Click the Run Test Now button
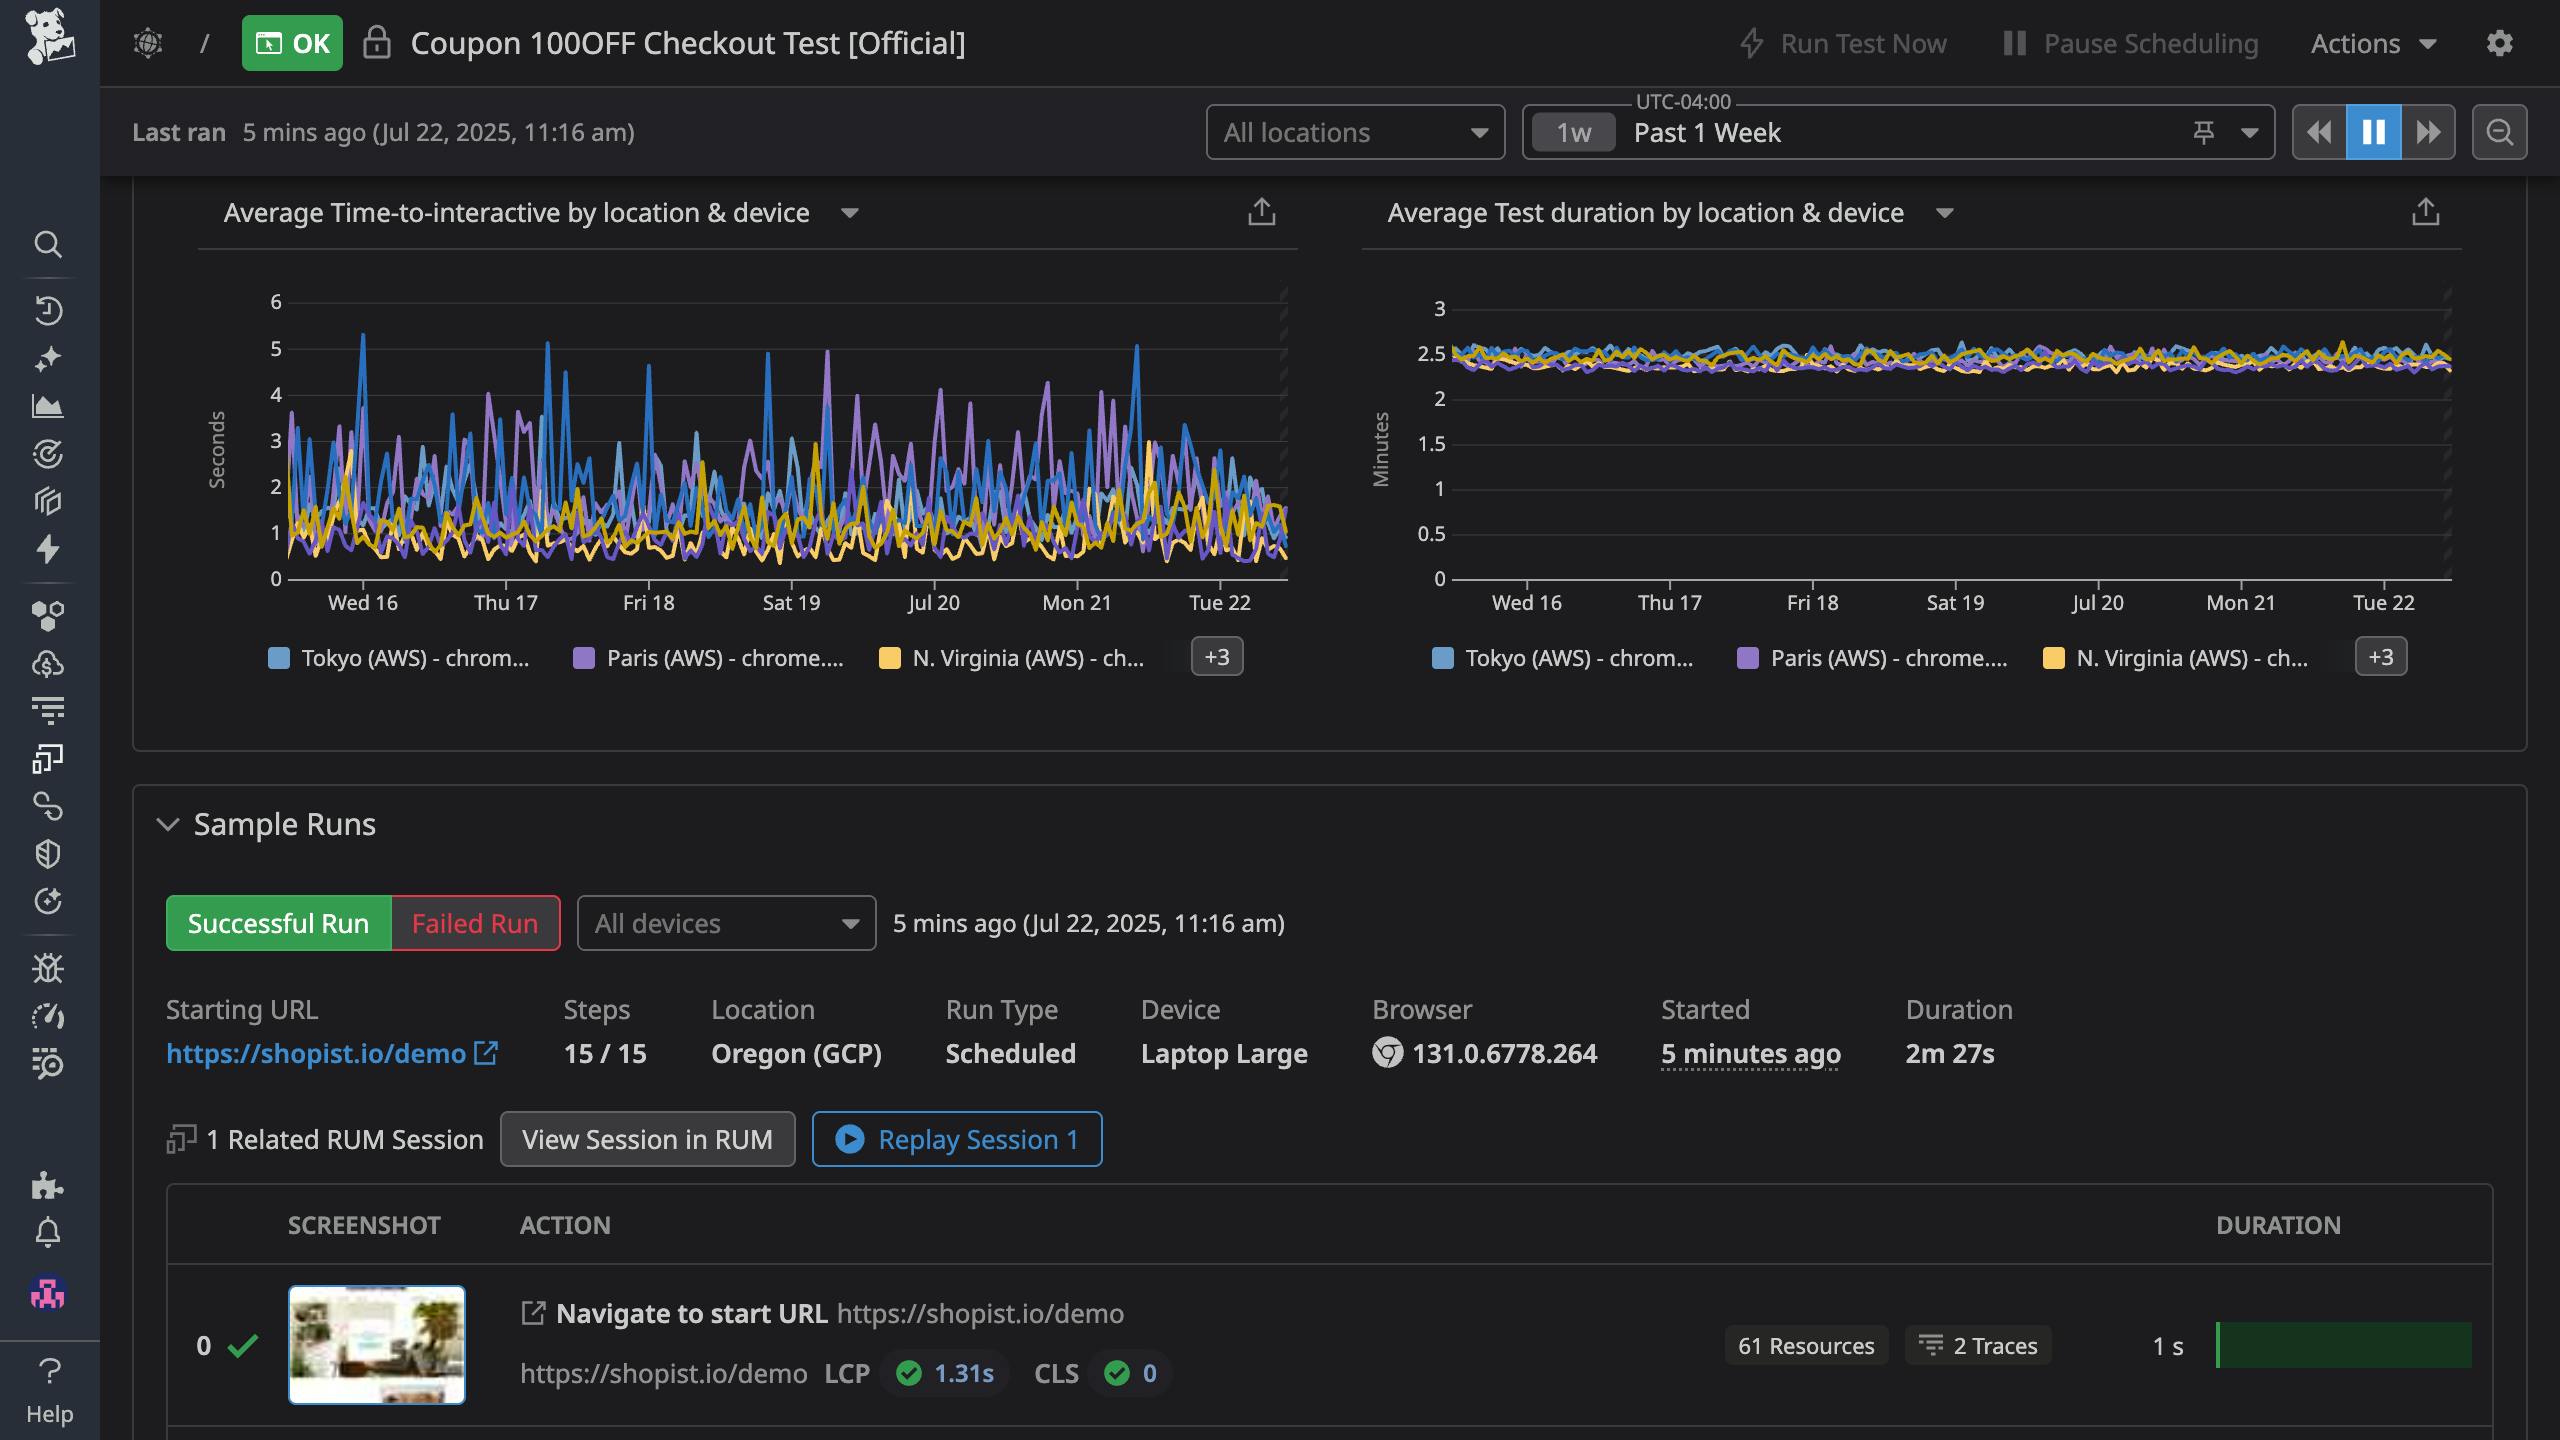 [x=1843, y=43]
